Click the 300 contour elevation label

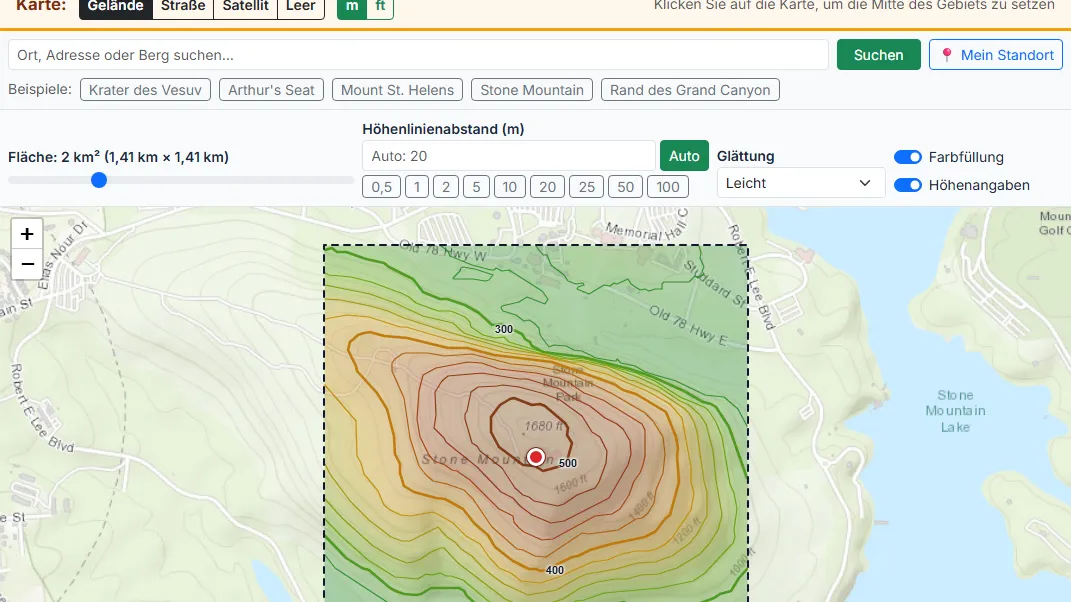pyautogui.click(x=503, y=329)
